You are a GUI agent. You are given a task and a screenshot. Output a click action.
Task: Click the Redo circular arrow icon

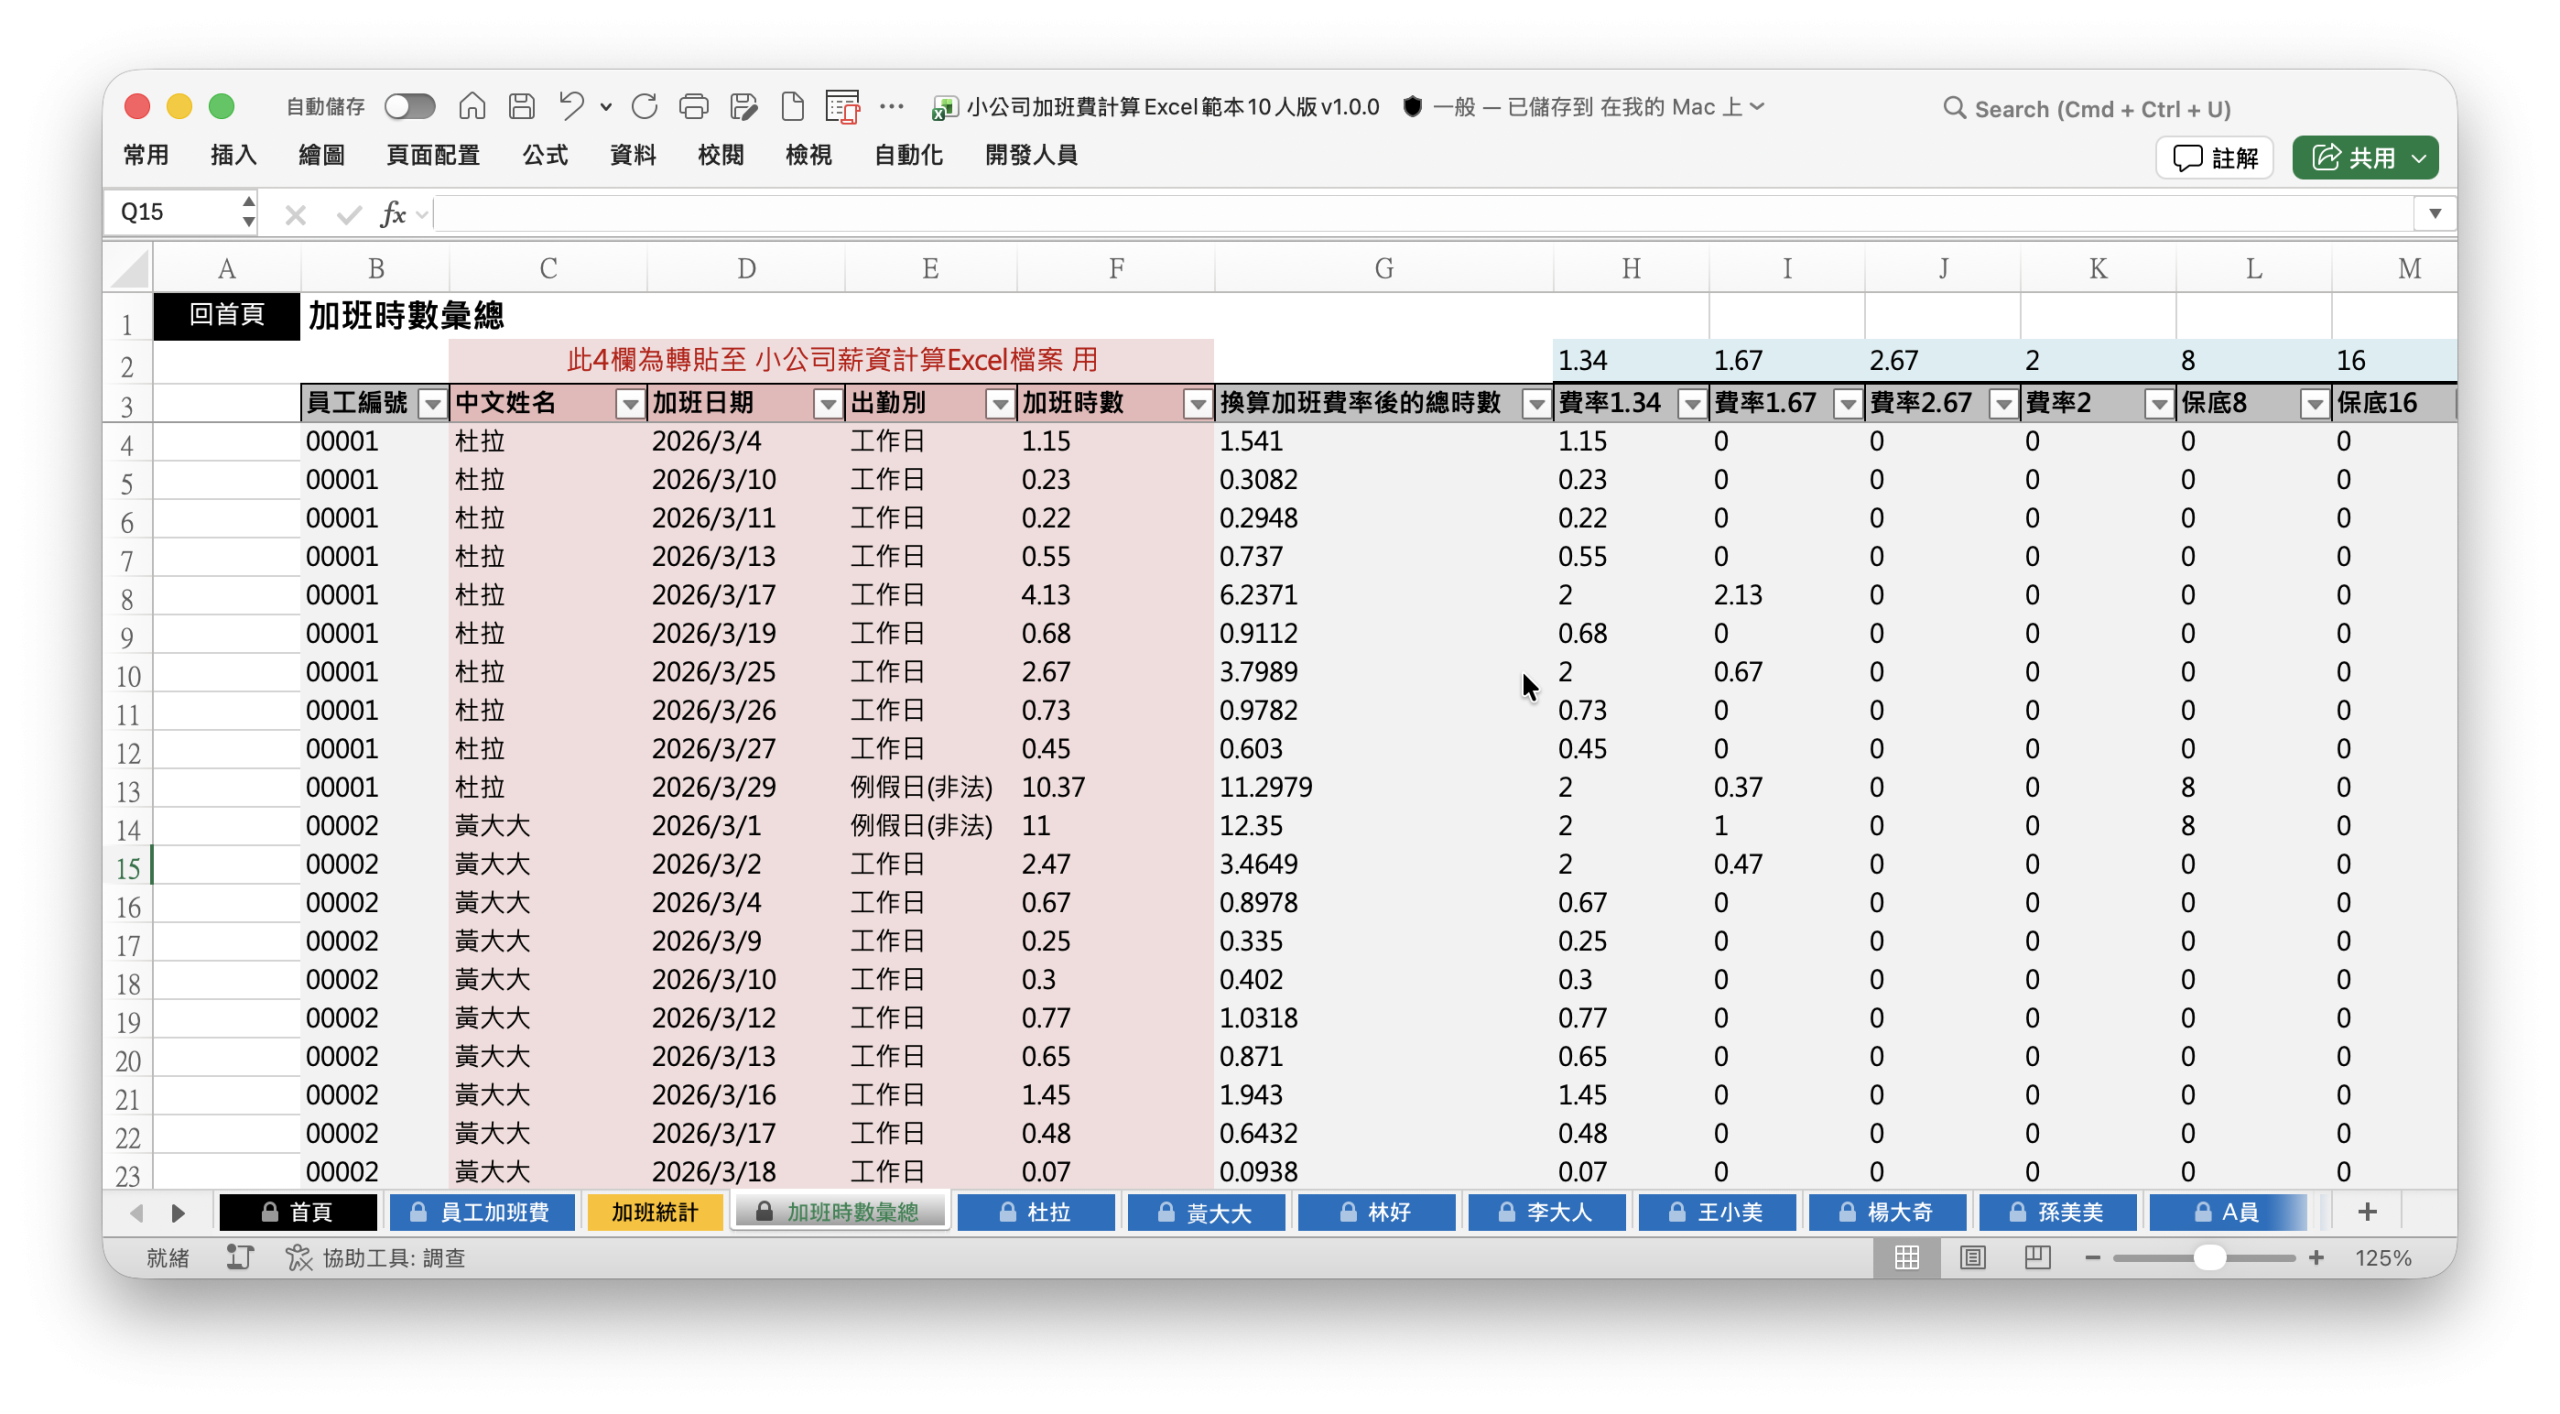(x=644, y=106)
